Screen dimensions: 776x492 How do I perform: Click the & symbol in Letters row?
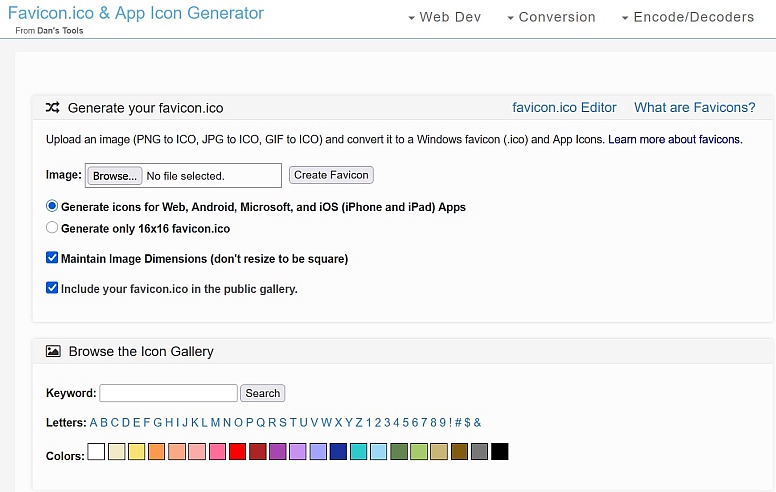coord(478,423)
